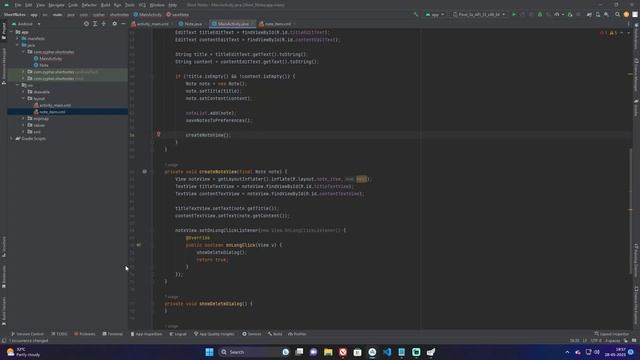Open the Device Manager toolbar icon
The image size is (640, 360).
(x=598, y=14)
